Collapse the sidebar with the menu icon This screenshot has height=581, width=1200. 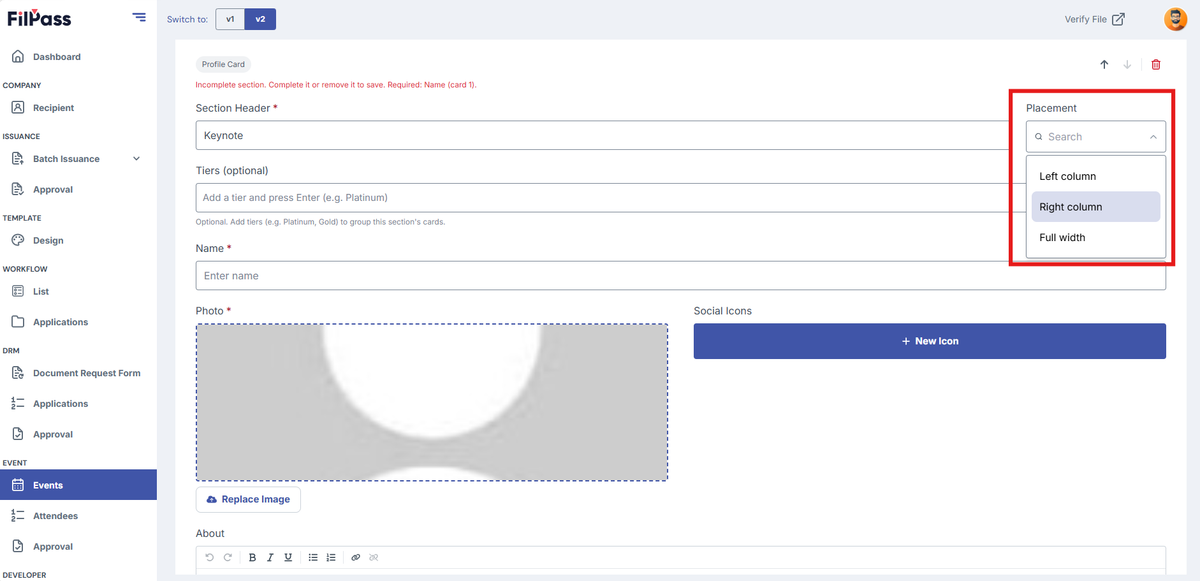tap(138, 18)
